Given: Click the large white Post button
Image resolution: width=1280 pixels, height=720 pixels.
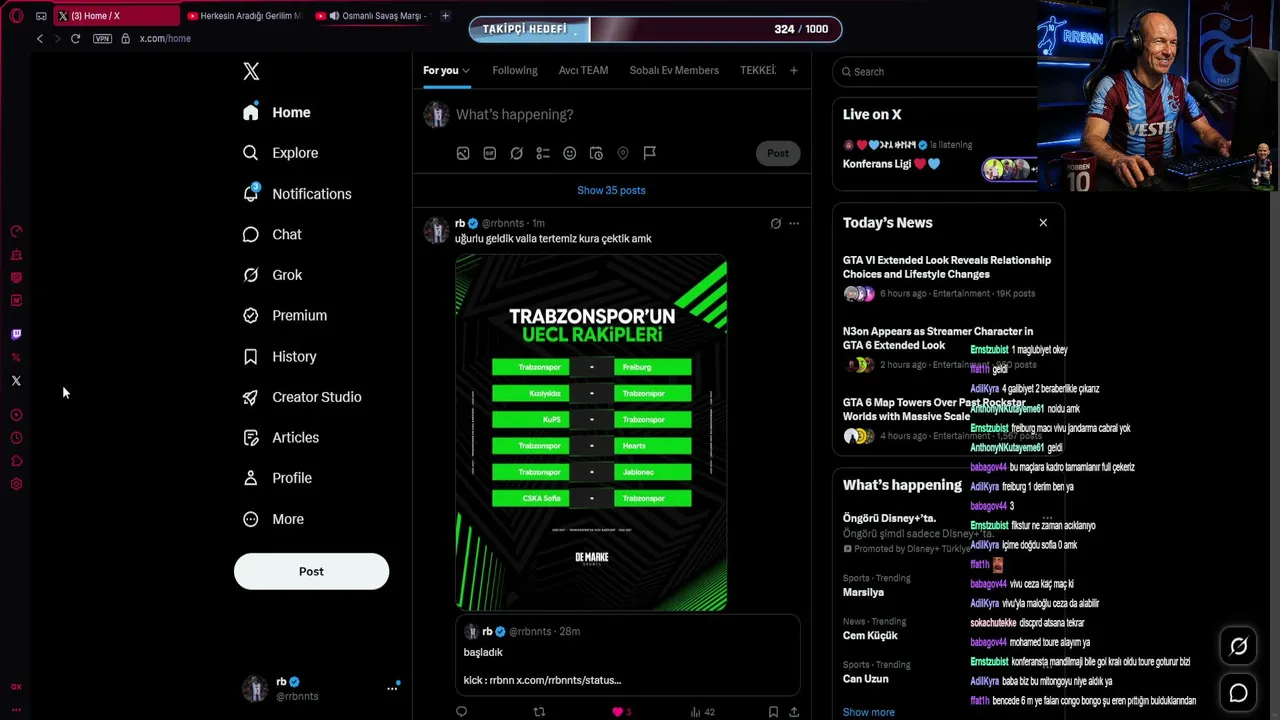Looking at the screenshot, I should click(x=311, y=571).
